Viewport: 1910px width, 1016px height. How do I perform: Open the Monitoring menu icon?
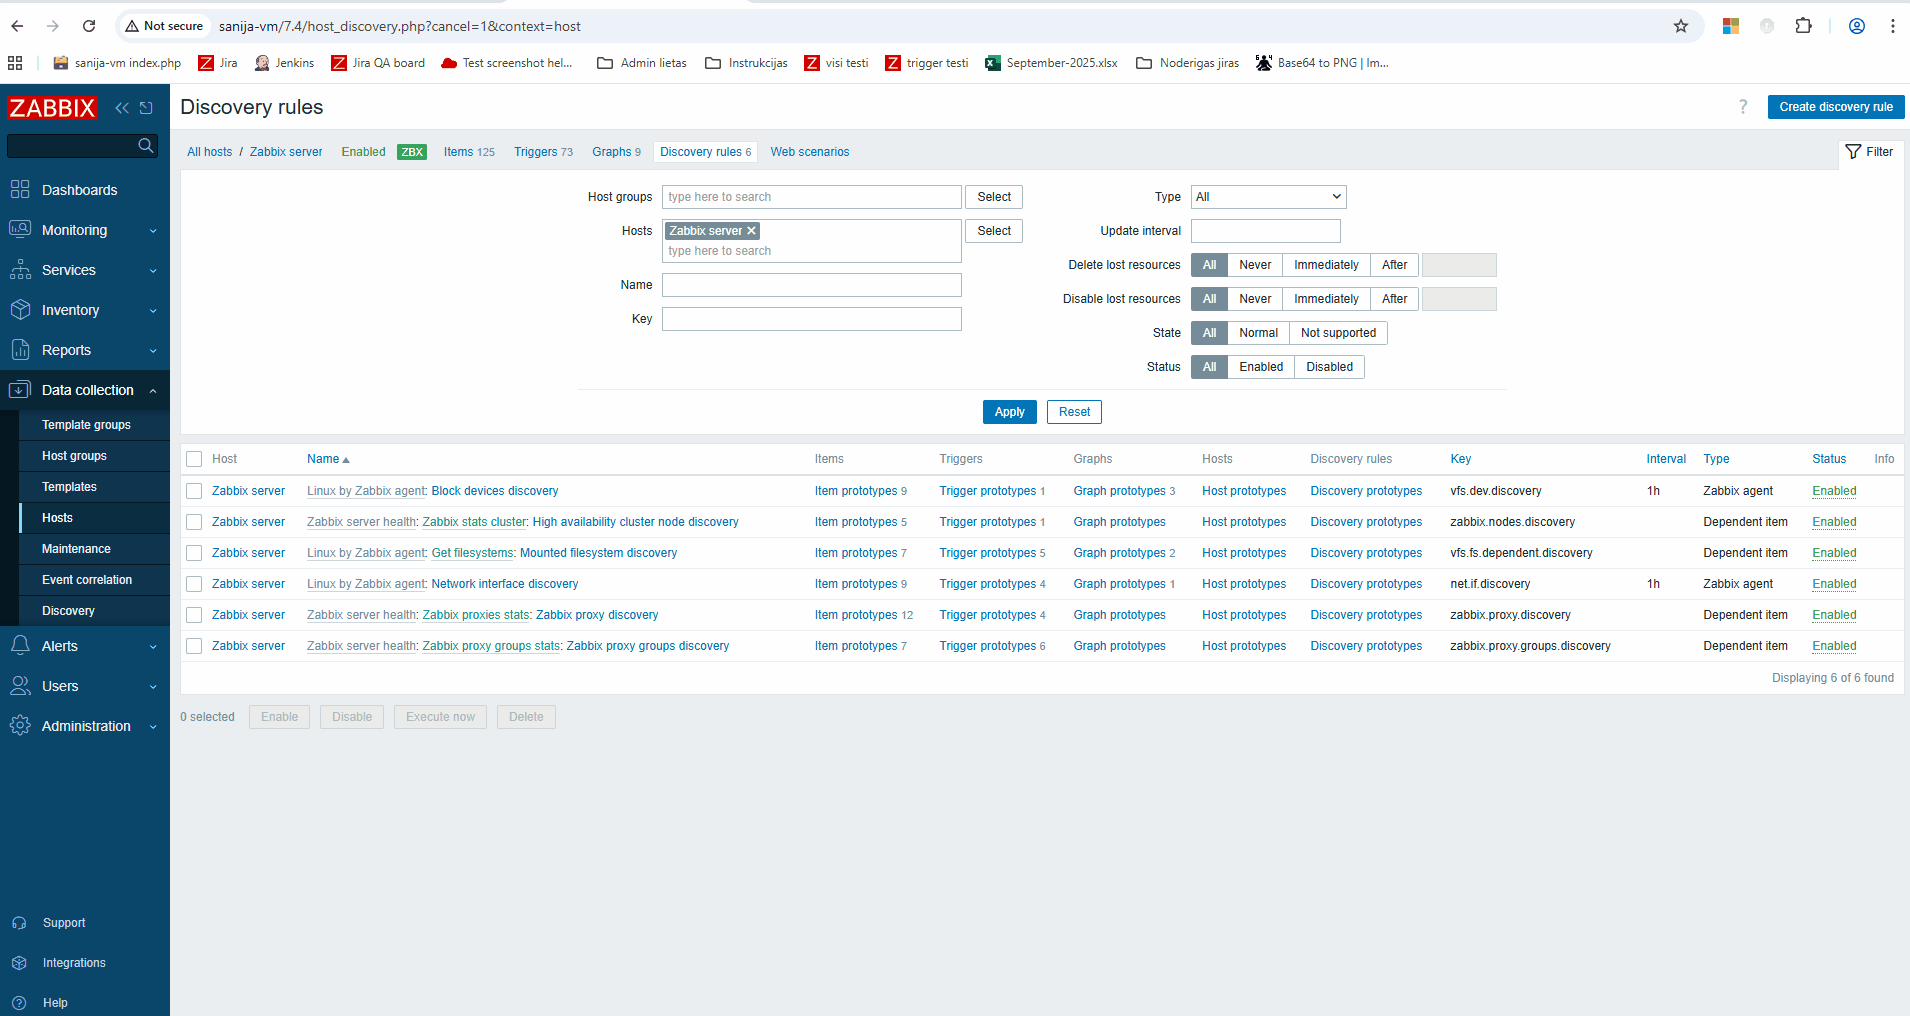[20, 229]
